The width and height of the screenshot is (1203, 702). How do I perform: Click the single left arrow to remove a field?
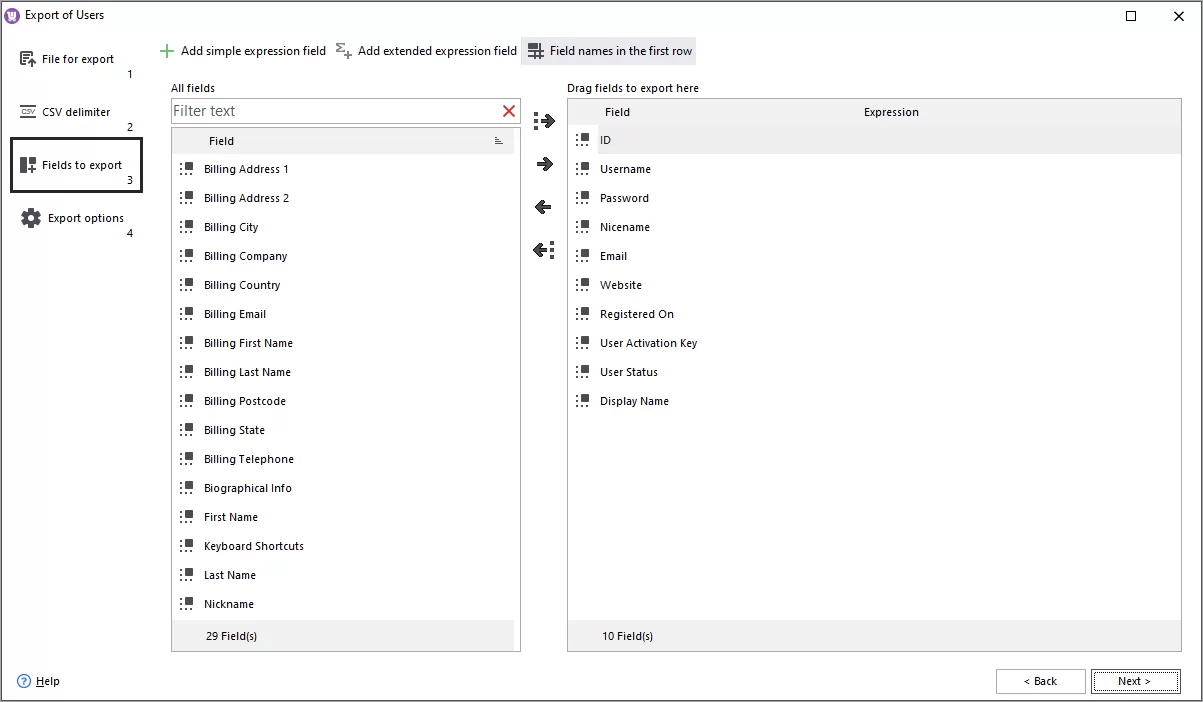[x=543, y=206]
